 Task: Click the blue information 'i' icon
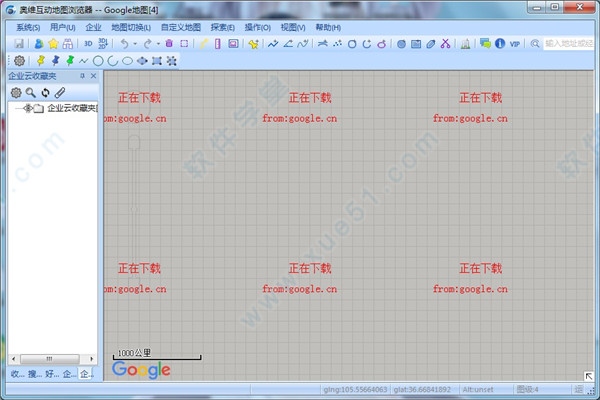click(500, 43)
